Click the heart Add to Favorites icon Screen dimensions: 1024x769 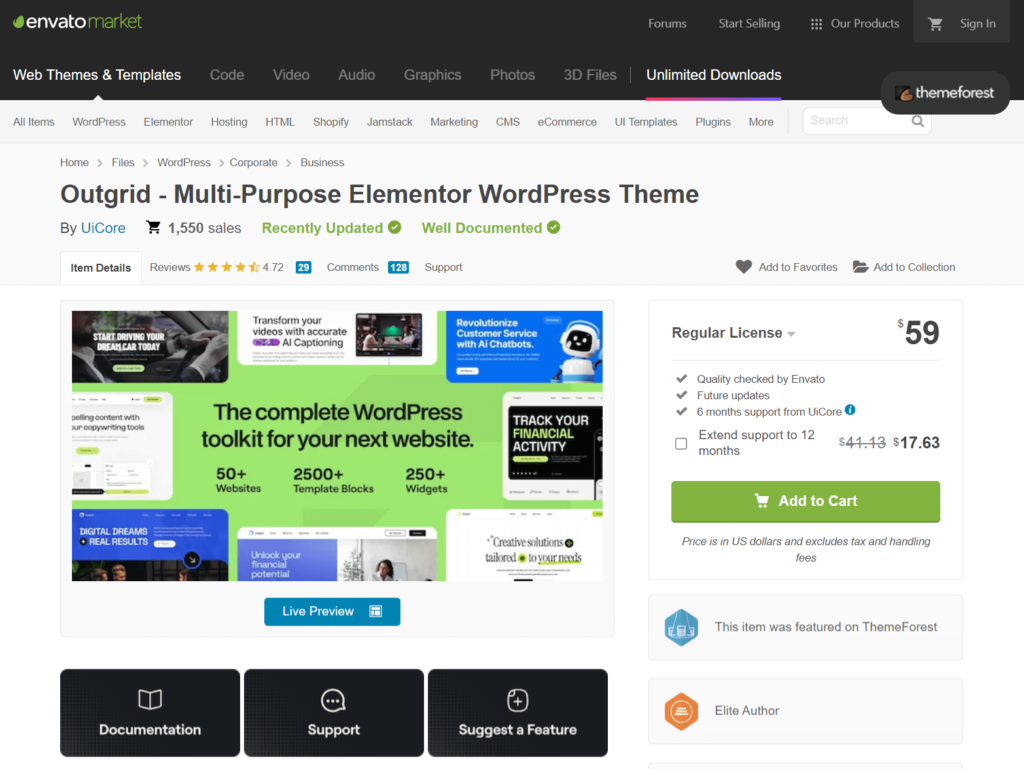pos(744,267)
